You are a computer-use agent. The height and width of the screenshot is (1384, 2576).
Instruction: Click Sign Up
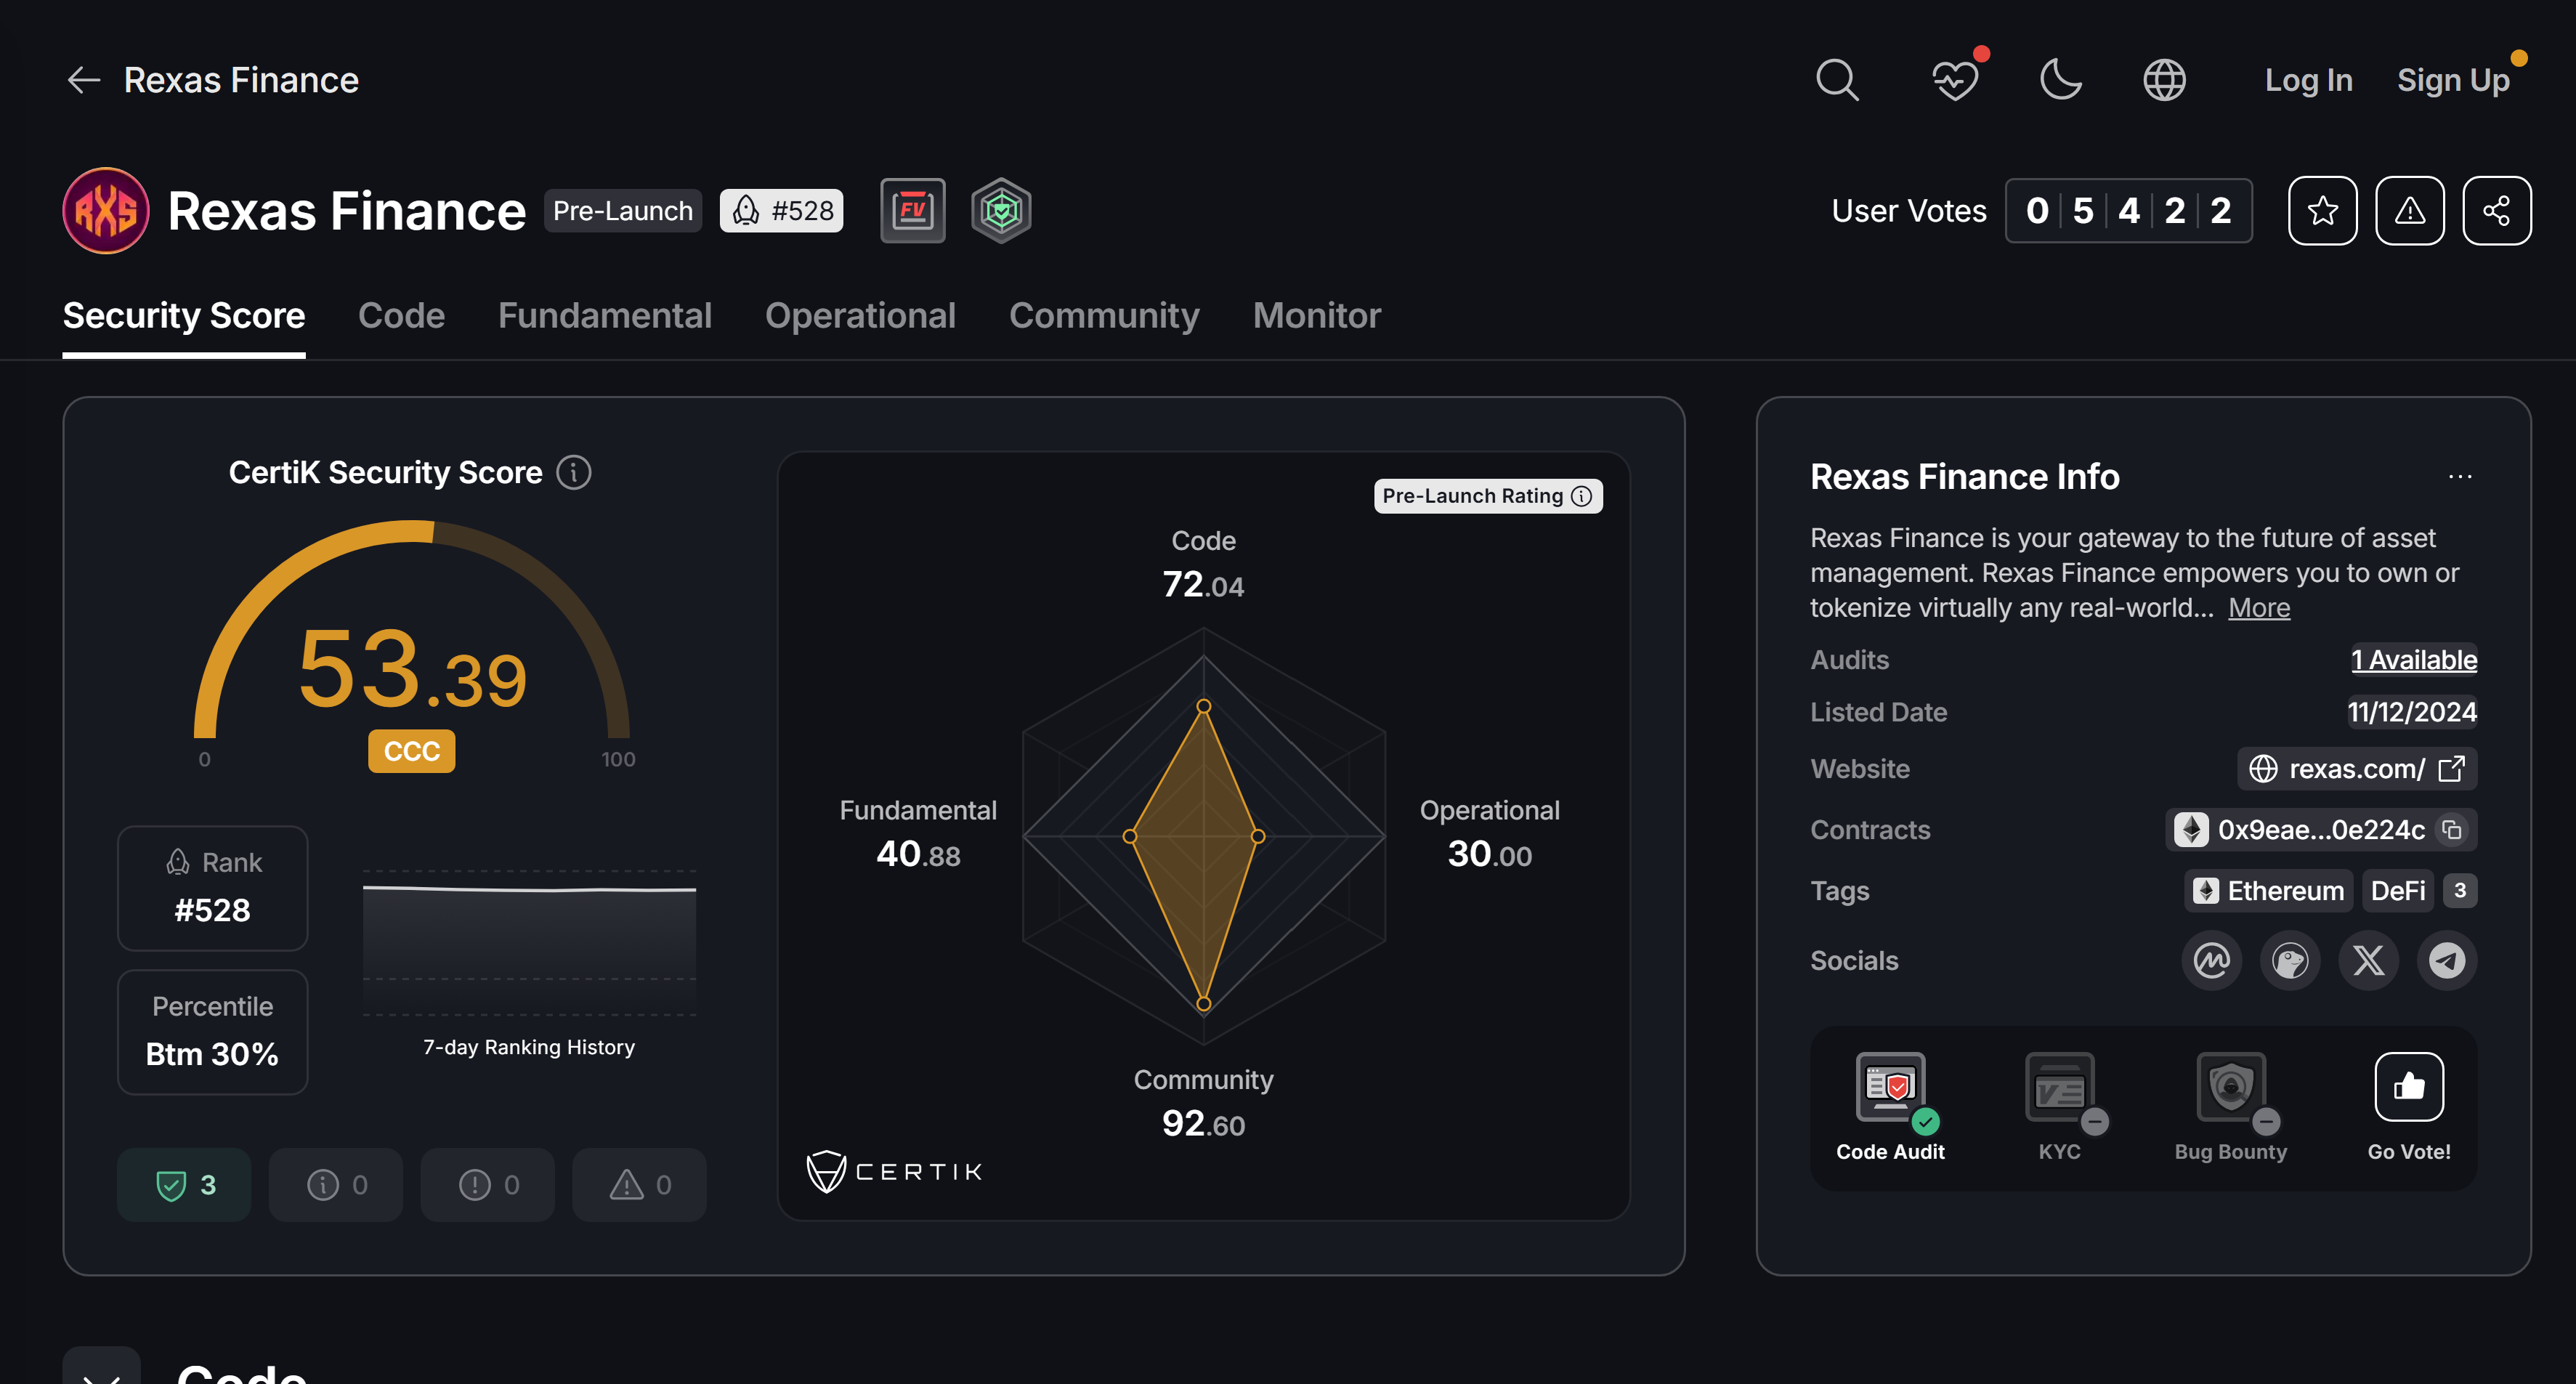click(2453, 80)
